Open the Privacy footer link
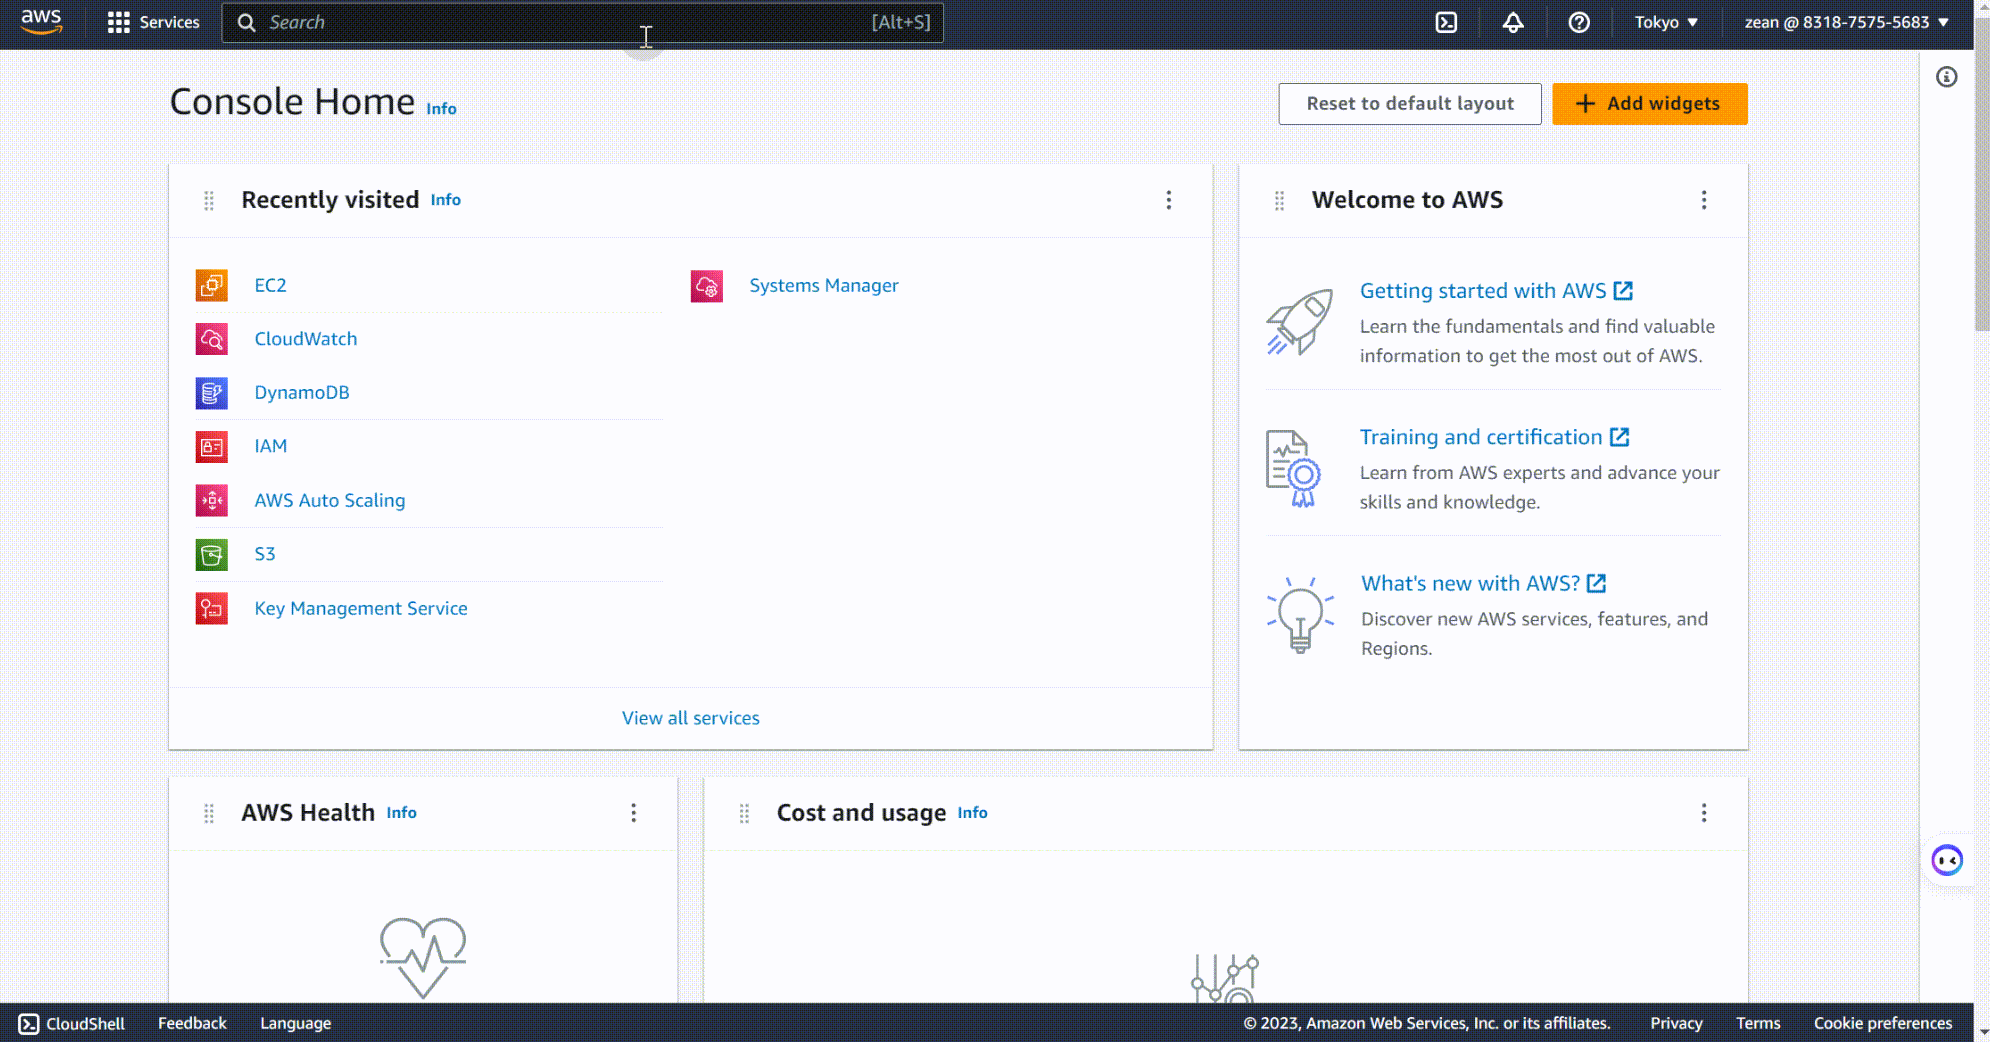 point(1676,1023)
